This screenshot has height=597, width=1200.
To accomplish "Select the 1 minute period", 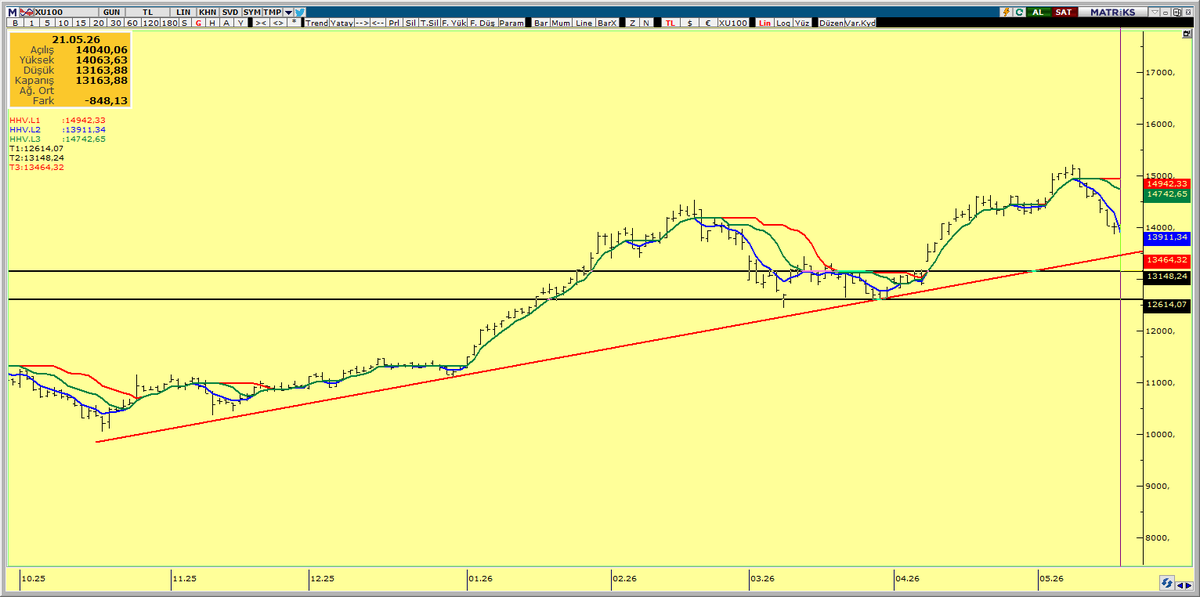I will tap(32, 23).
